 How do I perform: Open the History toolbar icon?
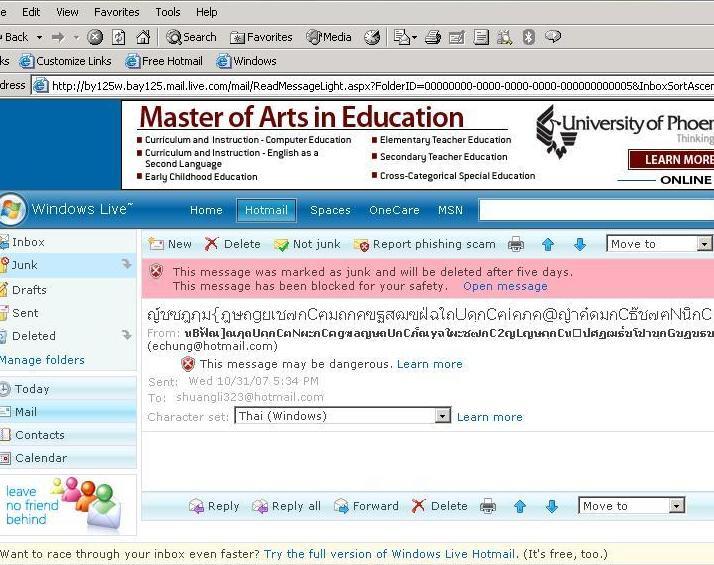(x=372, y=37)
